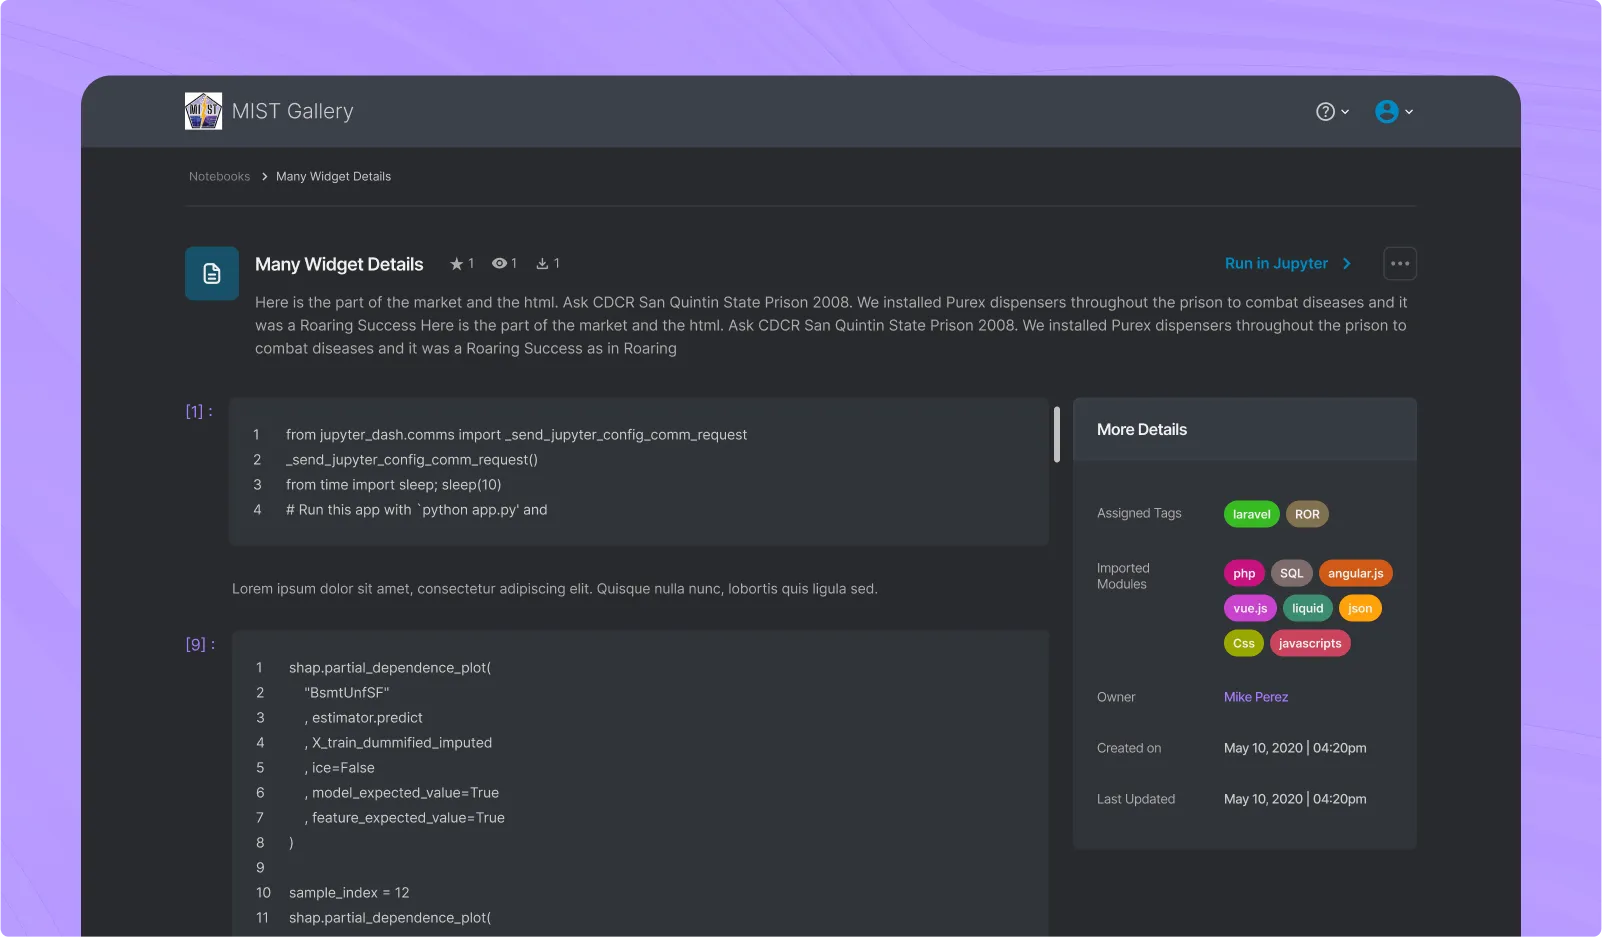
Task: Click the MIST Gallery title text
Action: (293, 111)
